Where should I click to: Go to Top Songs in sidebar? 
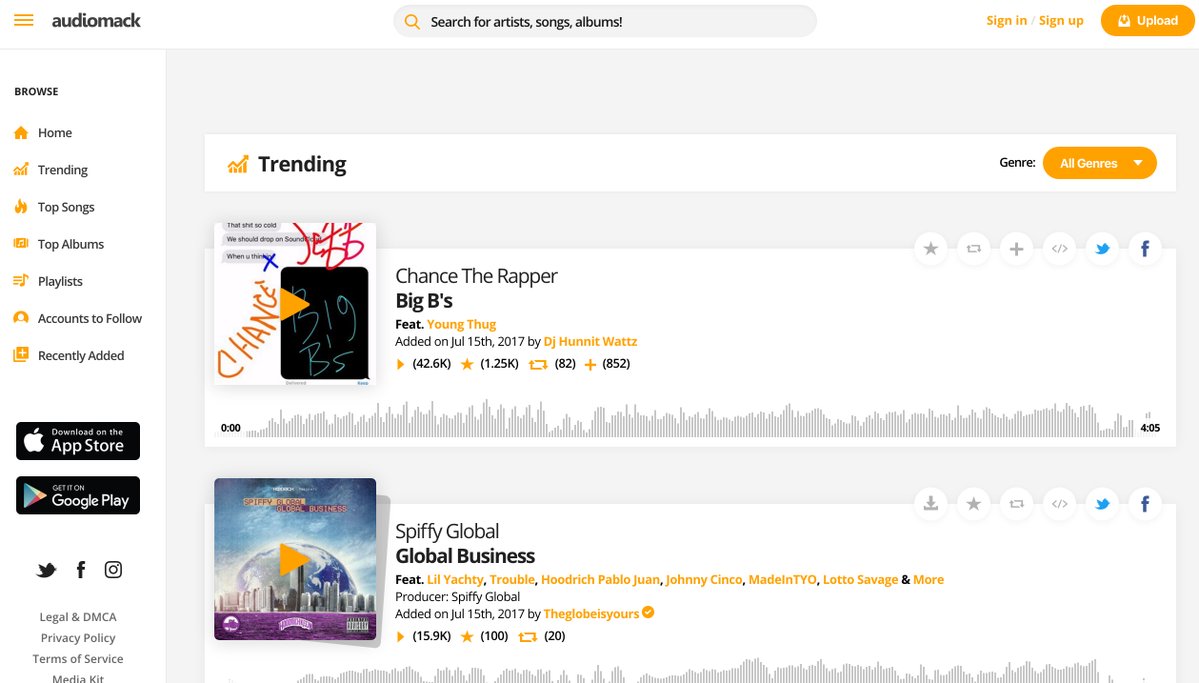66,207
